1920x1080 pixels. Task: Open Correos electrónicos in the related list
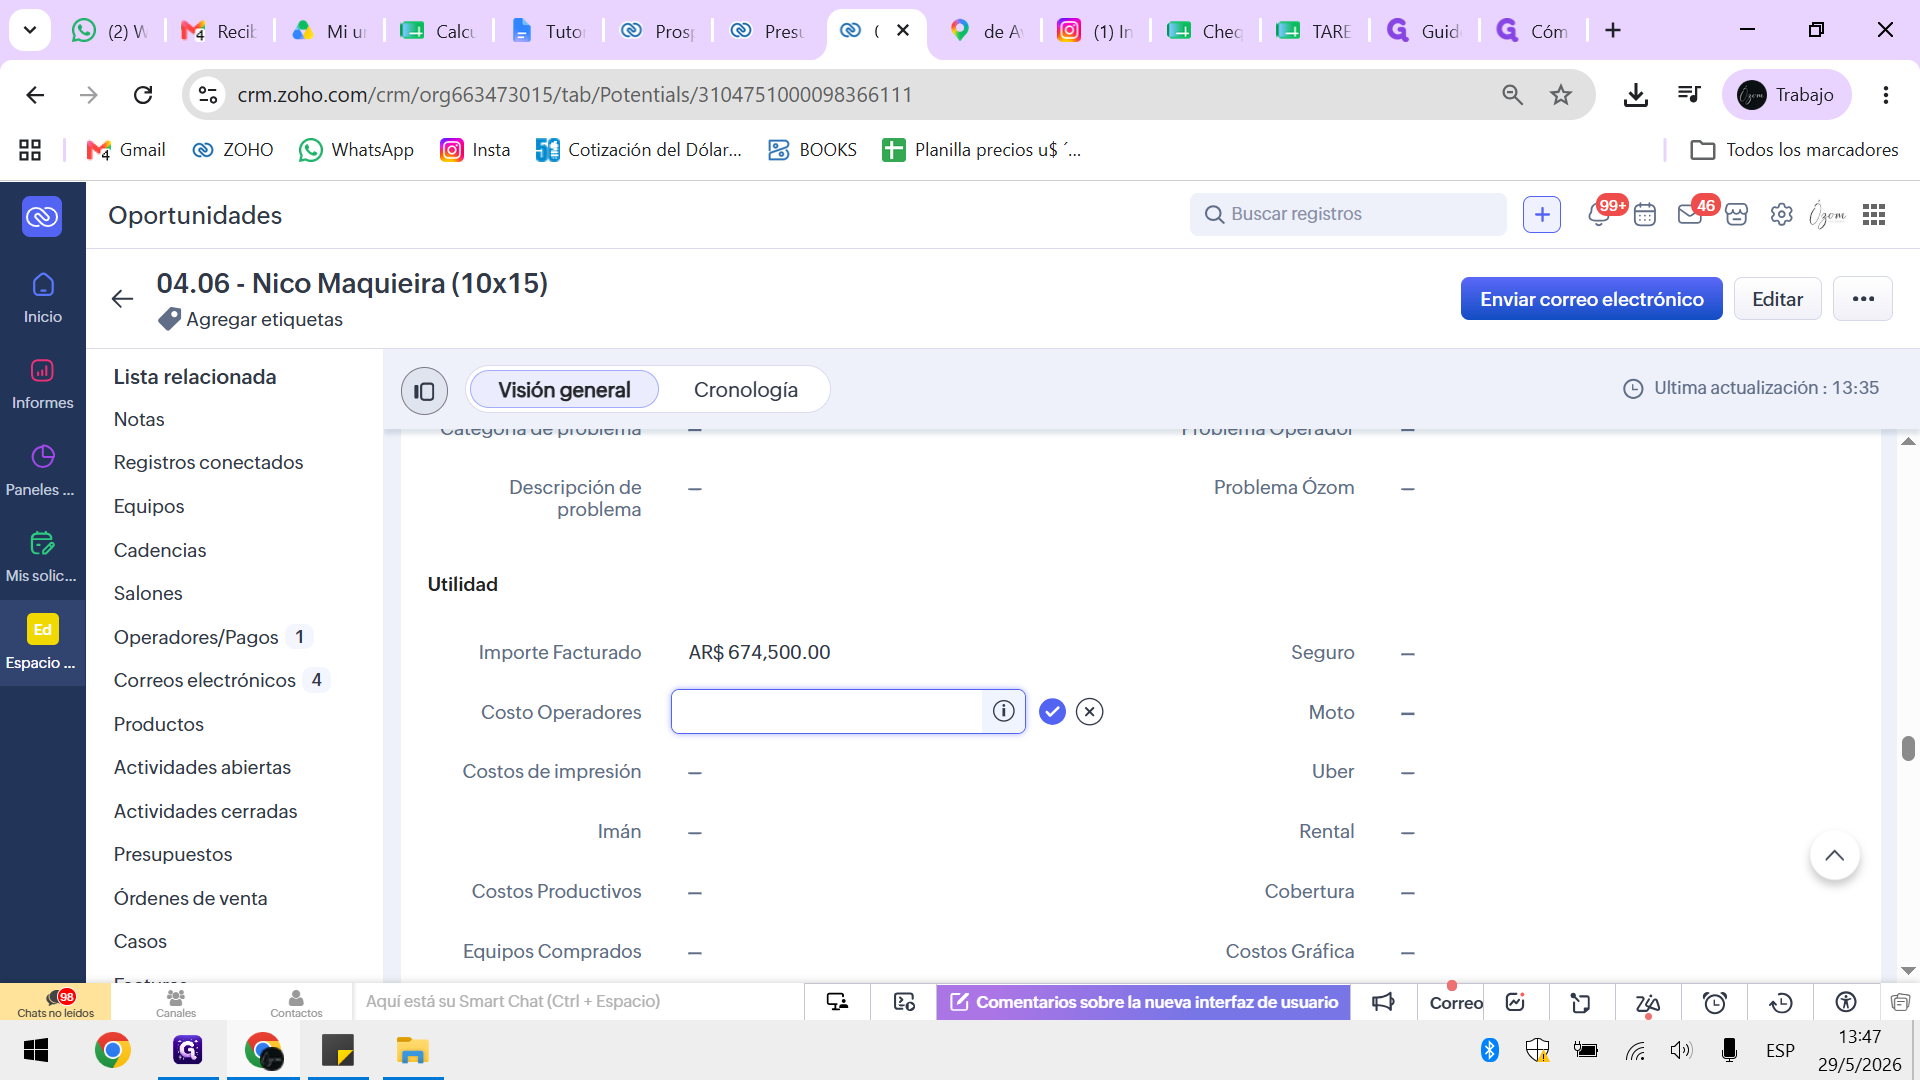[205, 680]
